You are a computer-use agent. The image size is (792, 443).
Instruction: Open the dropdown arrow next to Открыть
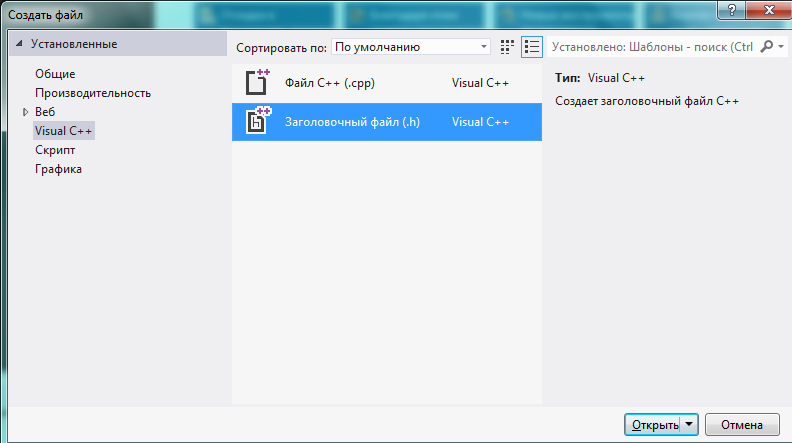point(689,424)
